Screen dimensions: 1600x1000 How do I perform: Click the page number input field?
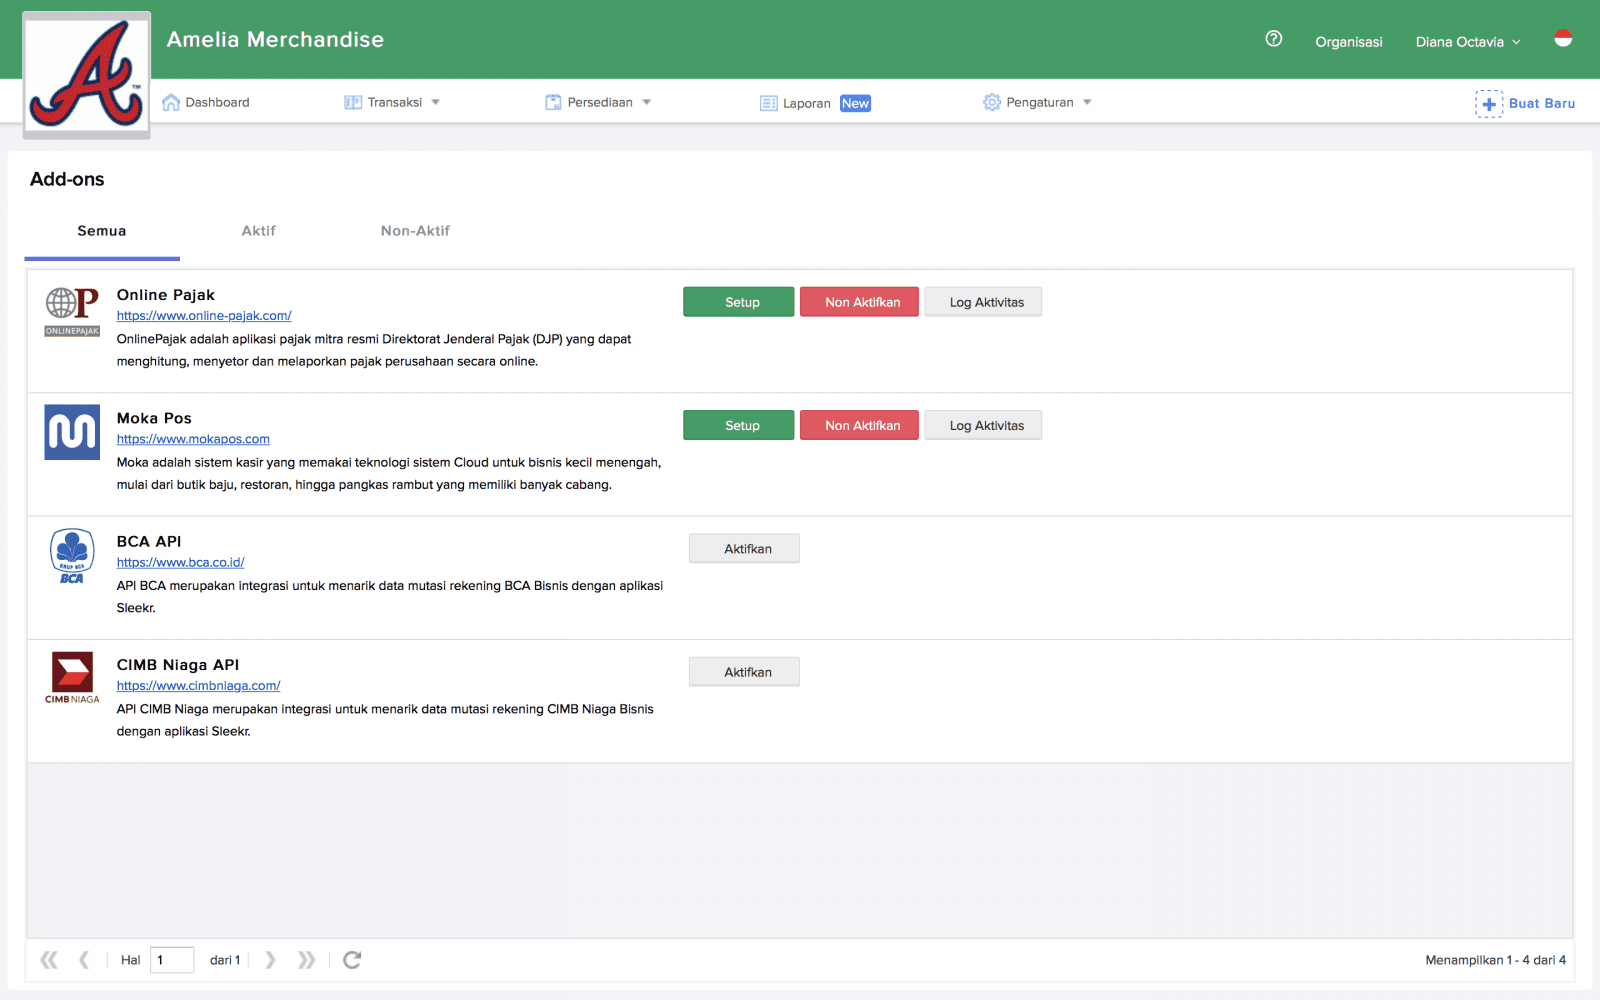click(x=172, y=960)
